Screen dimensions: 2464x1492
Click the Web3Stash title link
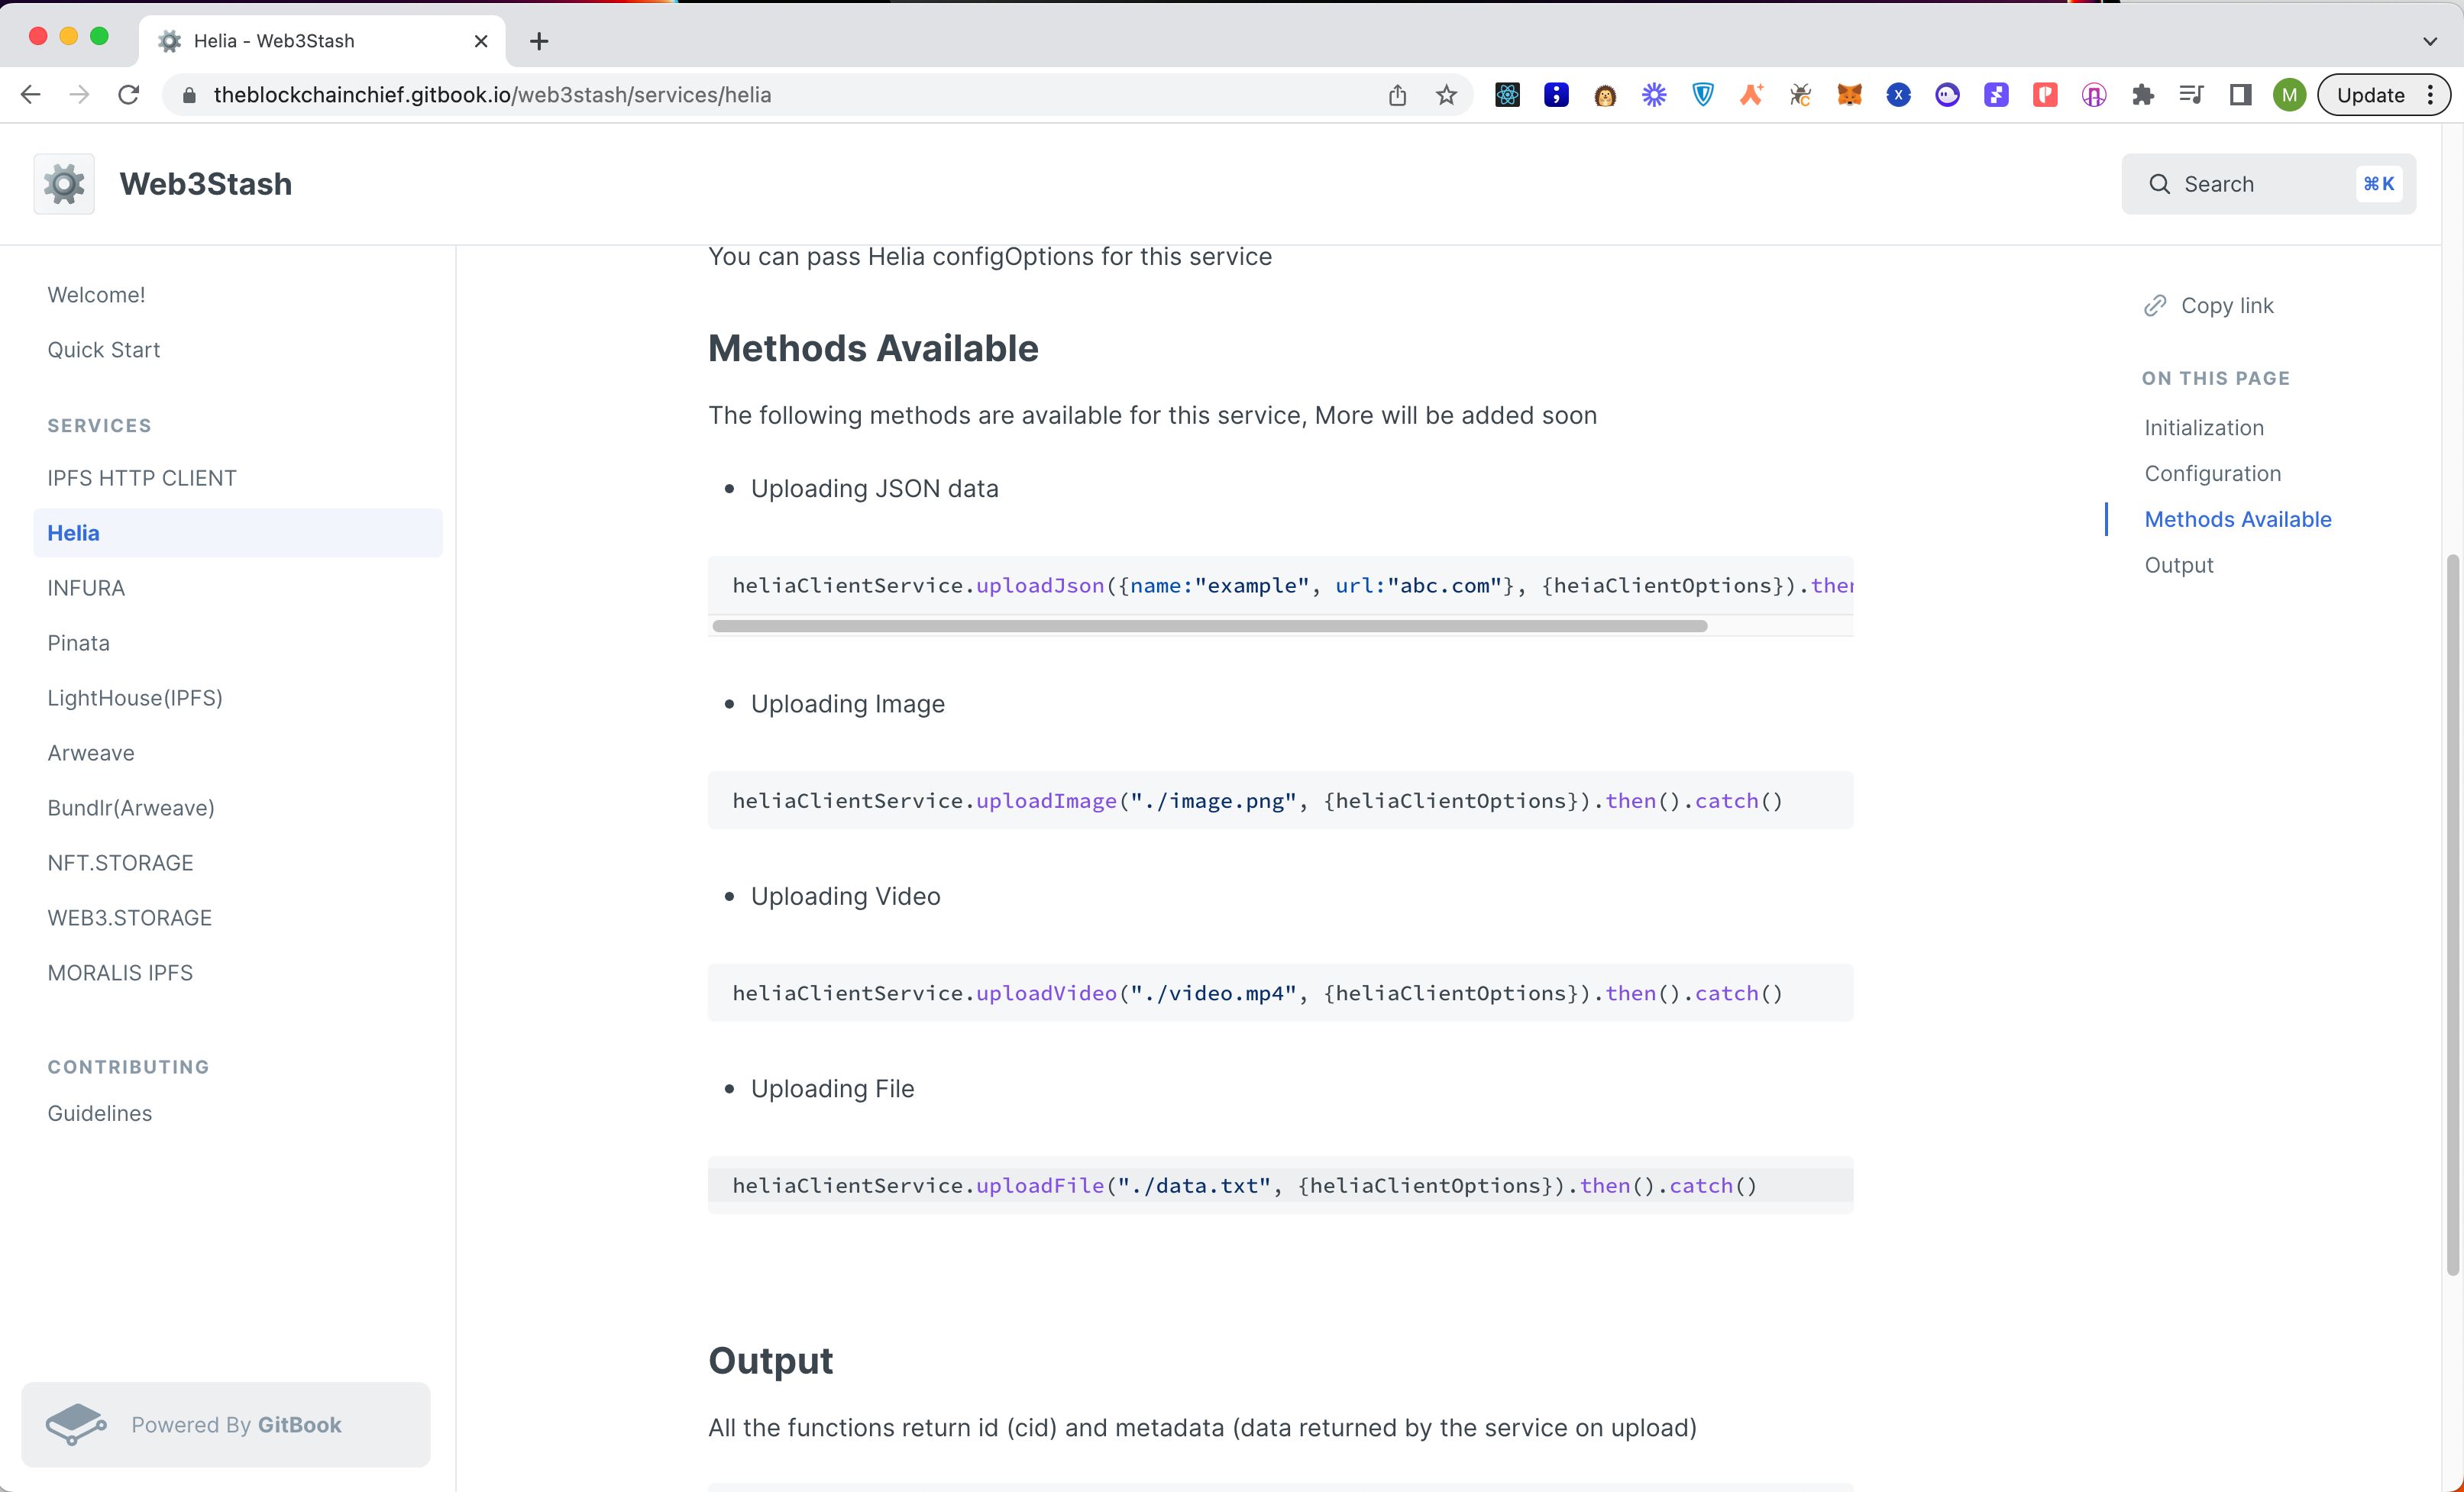(x=206, y=184)
